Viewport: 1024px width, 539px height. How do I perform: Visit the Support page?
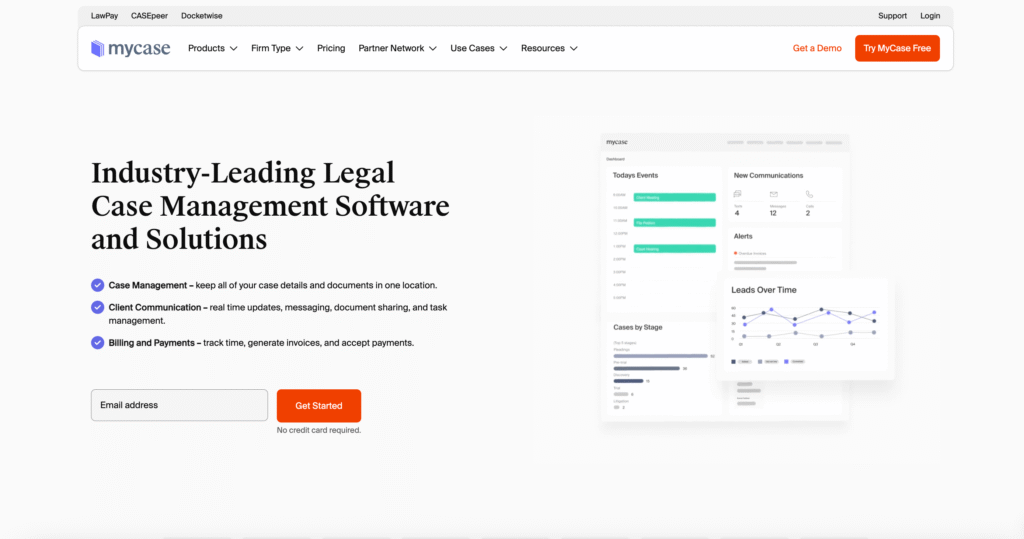tap(892, 16)
